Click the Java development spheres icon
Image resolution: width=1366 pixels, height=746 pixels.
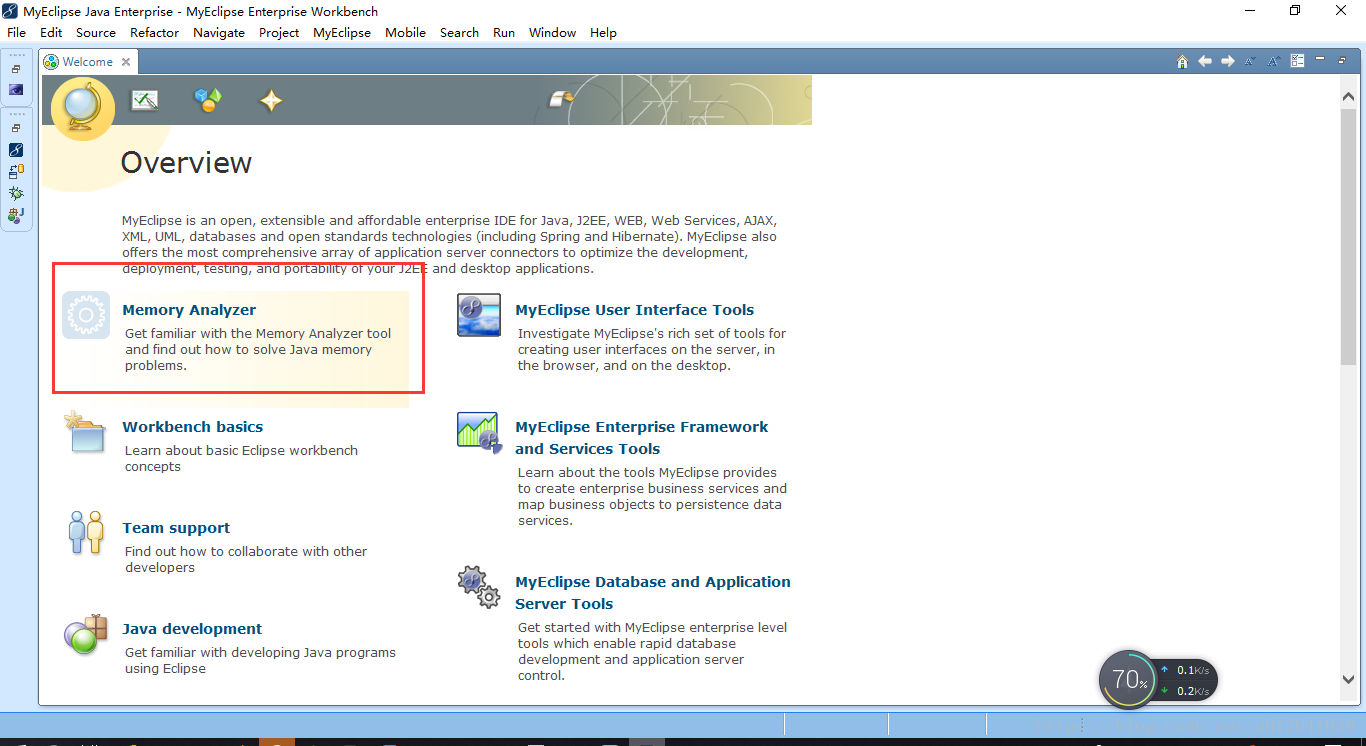click(85, 634)
